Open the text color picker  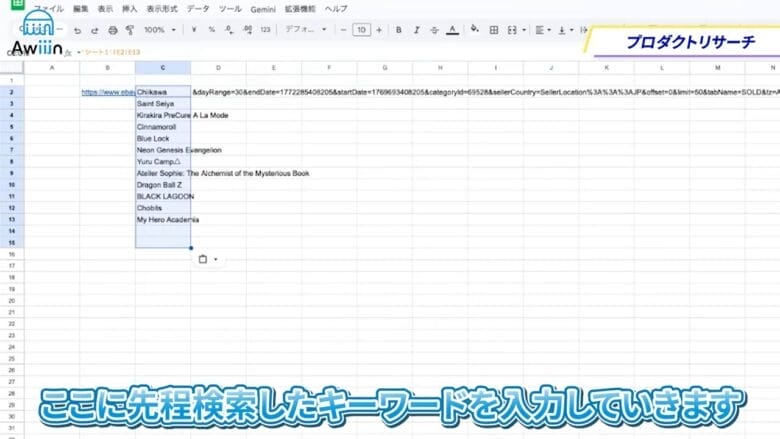[452, 30]
